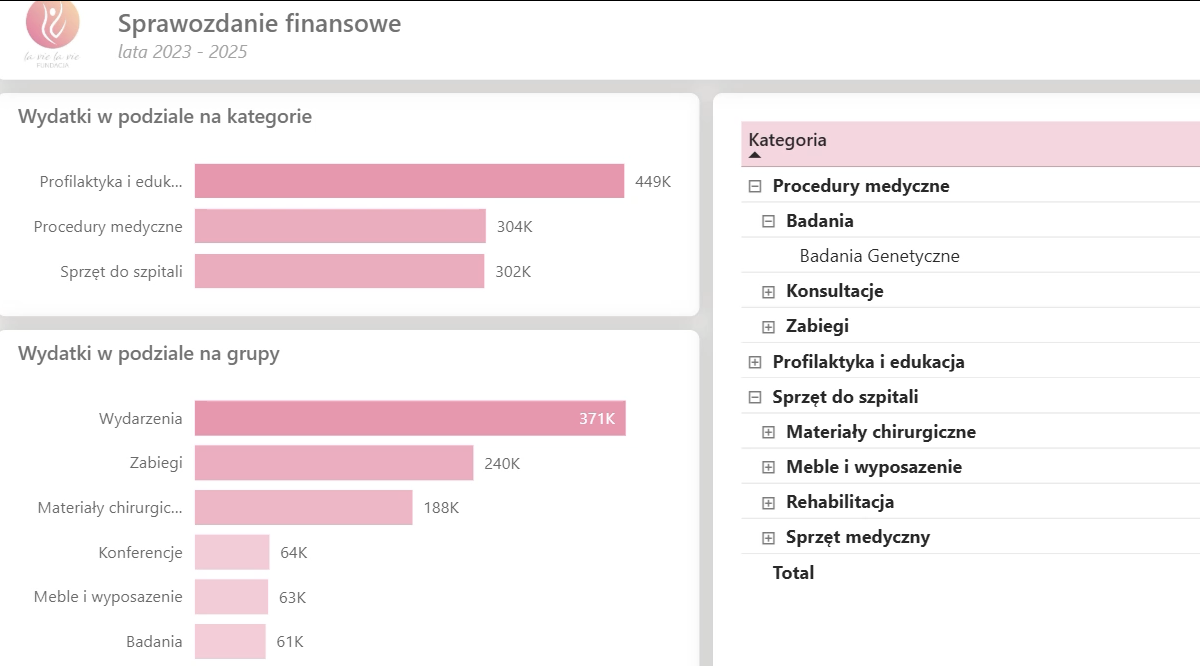
Task: Click the Konferencje 64K bar
Action: [232, 552]
